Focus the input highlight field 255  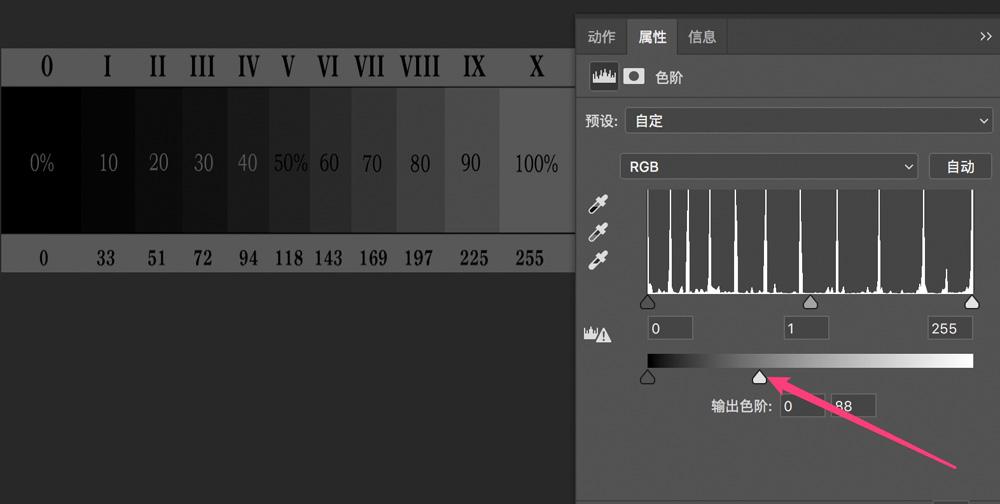(x=950, y=329)
